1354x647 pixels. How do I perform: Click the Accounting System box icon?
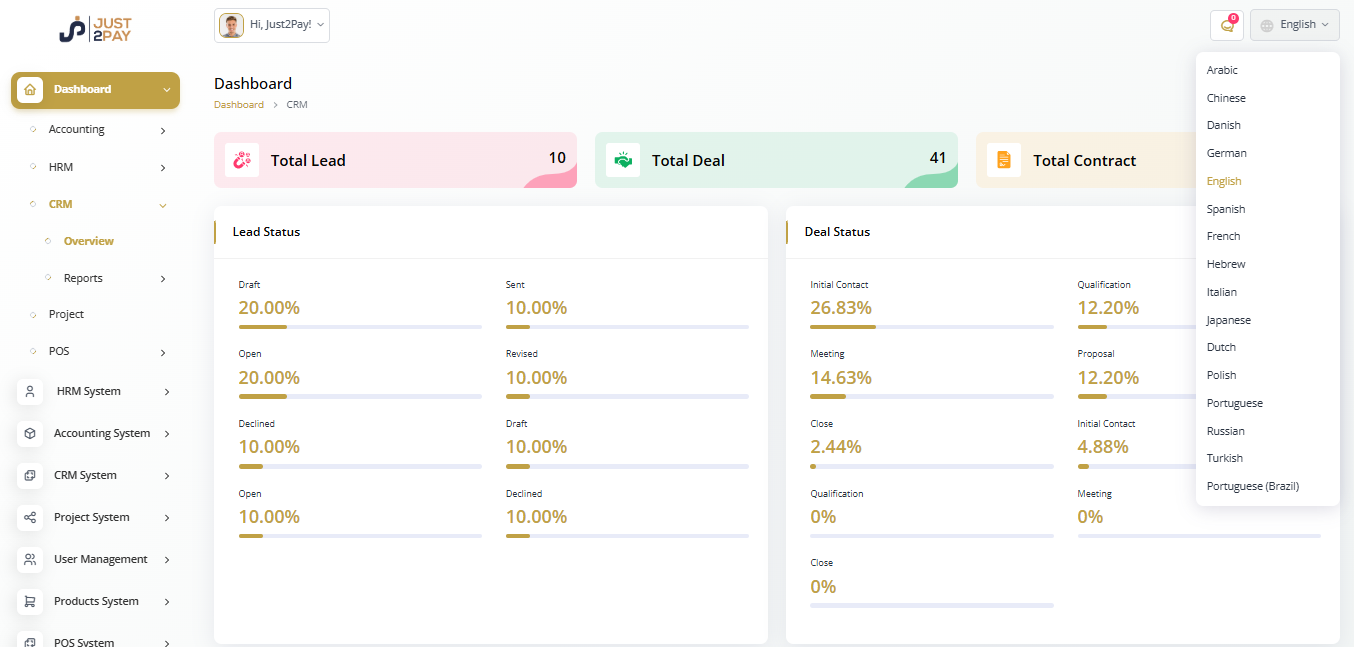click(30, 434)
